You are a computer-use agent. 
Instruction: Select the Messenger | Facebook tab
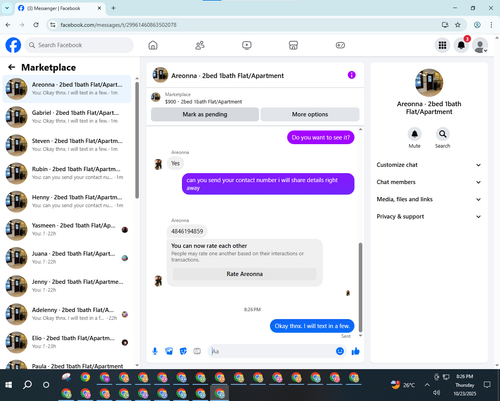click(x=60, y=8)
